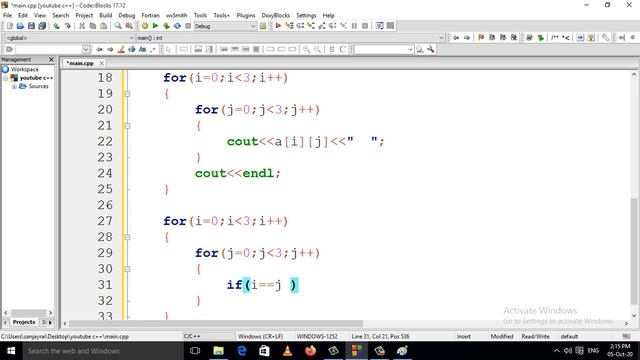Switch to the *main.cpp editor tab
The height and width of the screenshot is (360, 640).
(80, 63)
